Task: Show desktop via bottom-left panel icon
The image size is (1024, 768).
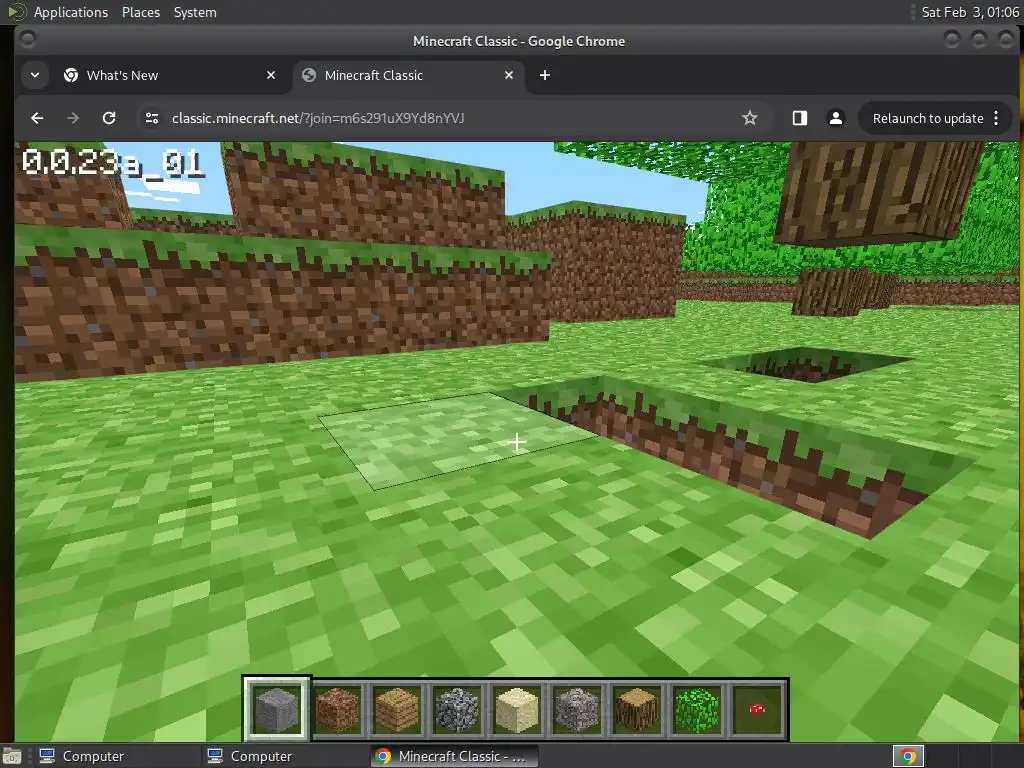Action: (x=12, y=756)
